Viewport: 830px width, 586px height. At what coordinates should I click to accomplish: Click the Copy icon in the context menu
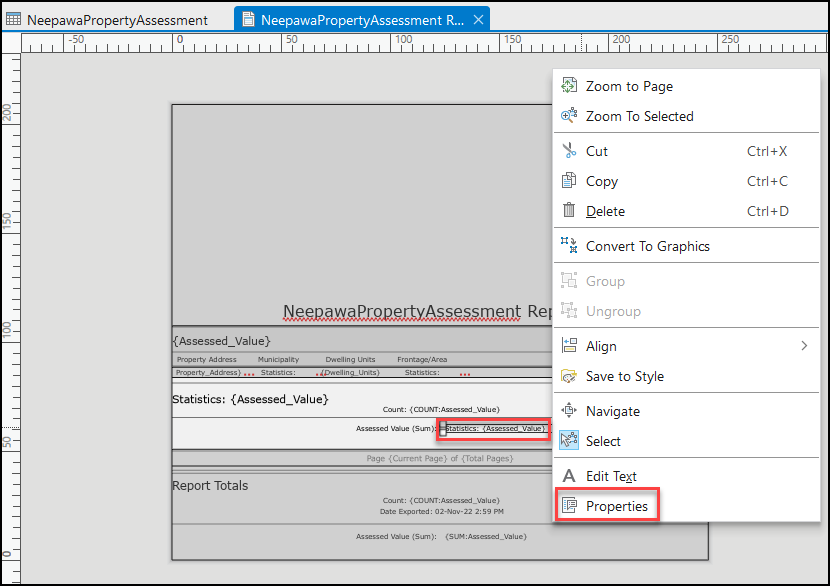coord(570,181)
